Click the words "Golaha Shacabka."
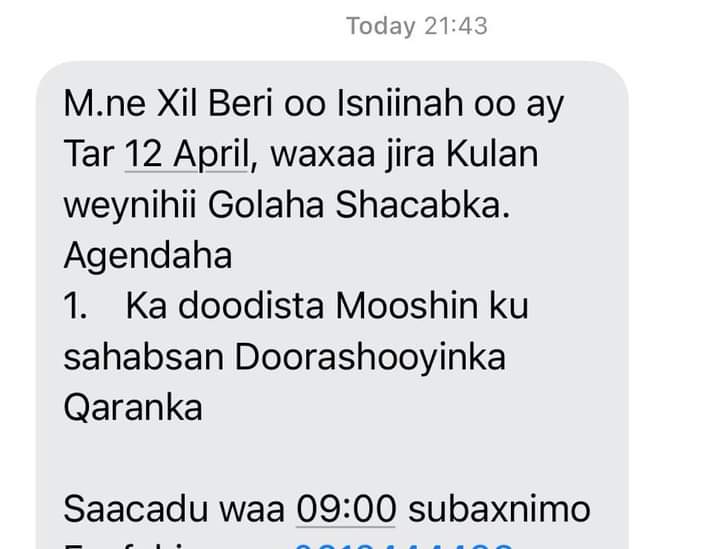This screenshot has height=549, width=720. [x=359, y=205]
